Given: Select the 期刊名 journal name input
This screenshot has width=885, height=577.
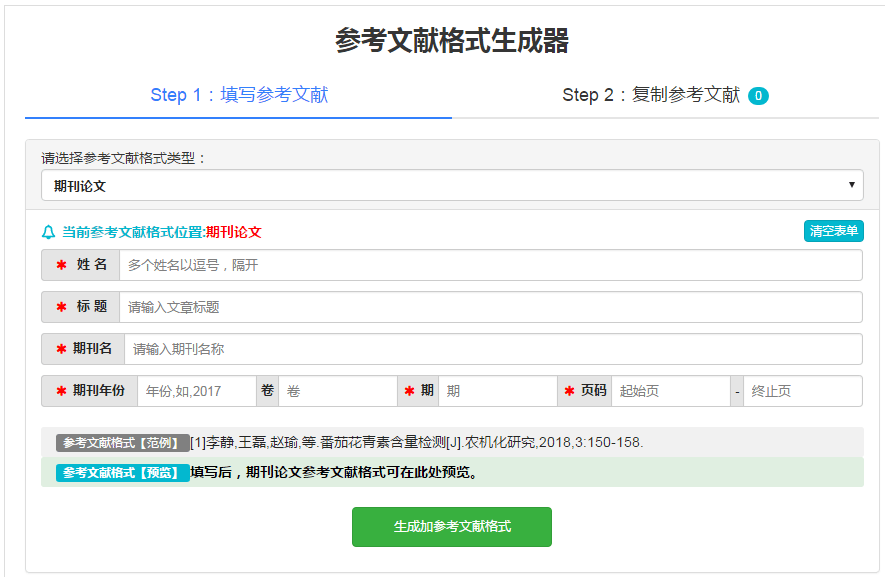Looking at the screenshot, I should [492, 349].
